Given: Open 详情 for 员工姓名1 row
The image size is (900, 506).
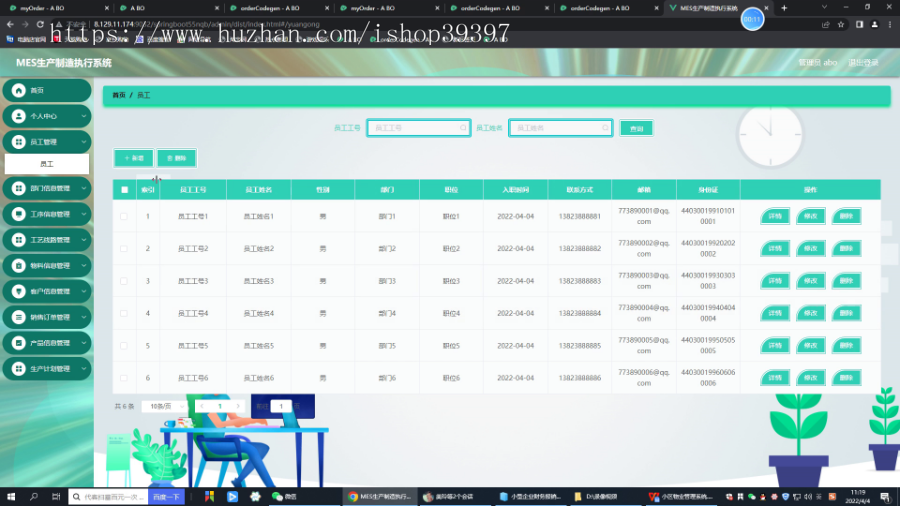Looking at the screenshot, I should click(x=775, y=216).
